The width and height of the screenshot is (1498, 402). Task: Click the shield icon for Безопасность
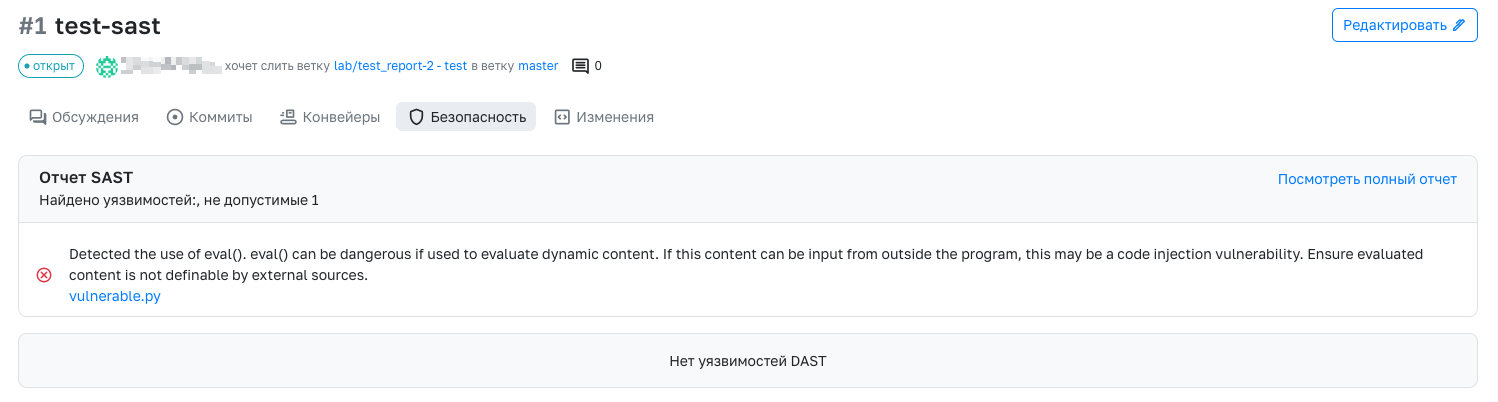click(417, 117)
